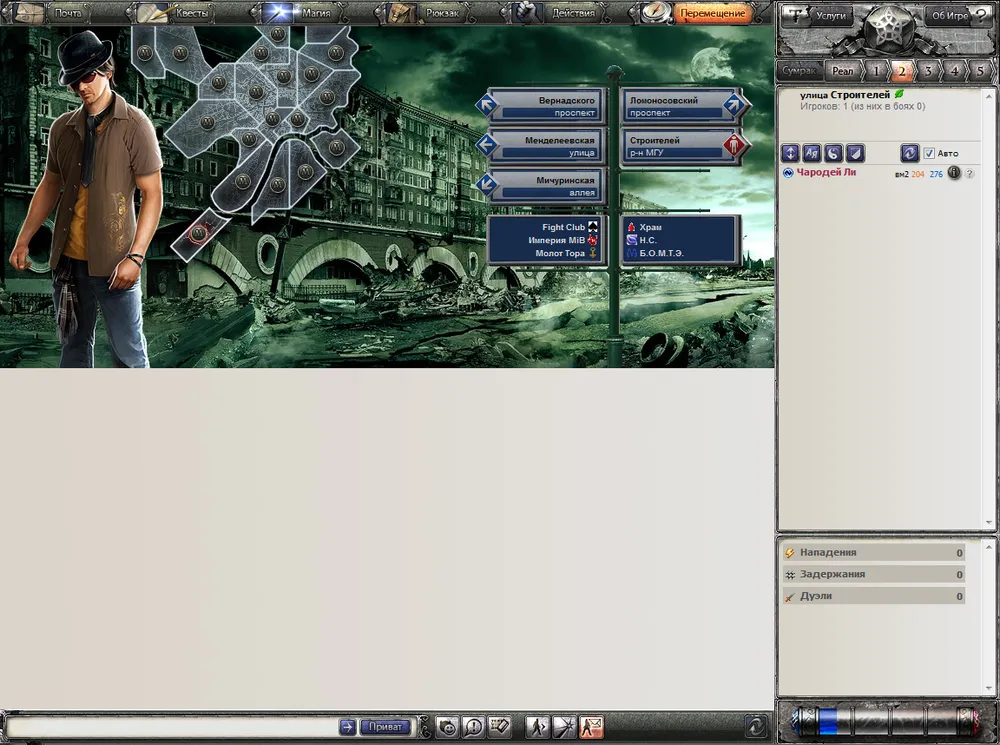Select layer tab 4
The height and width of the screenshot is (745, 1000).
(x=955, y=71)
